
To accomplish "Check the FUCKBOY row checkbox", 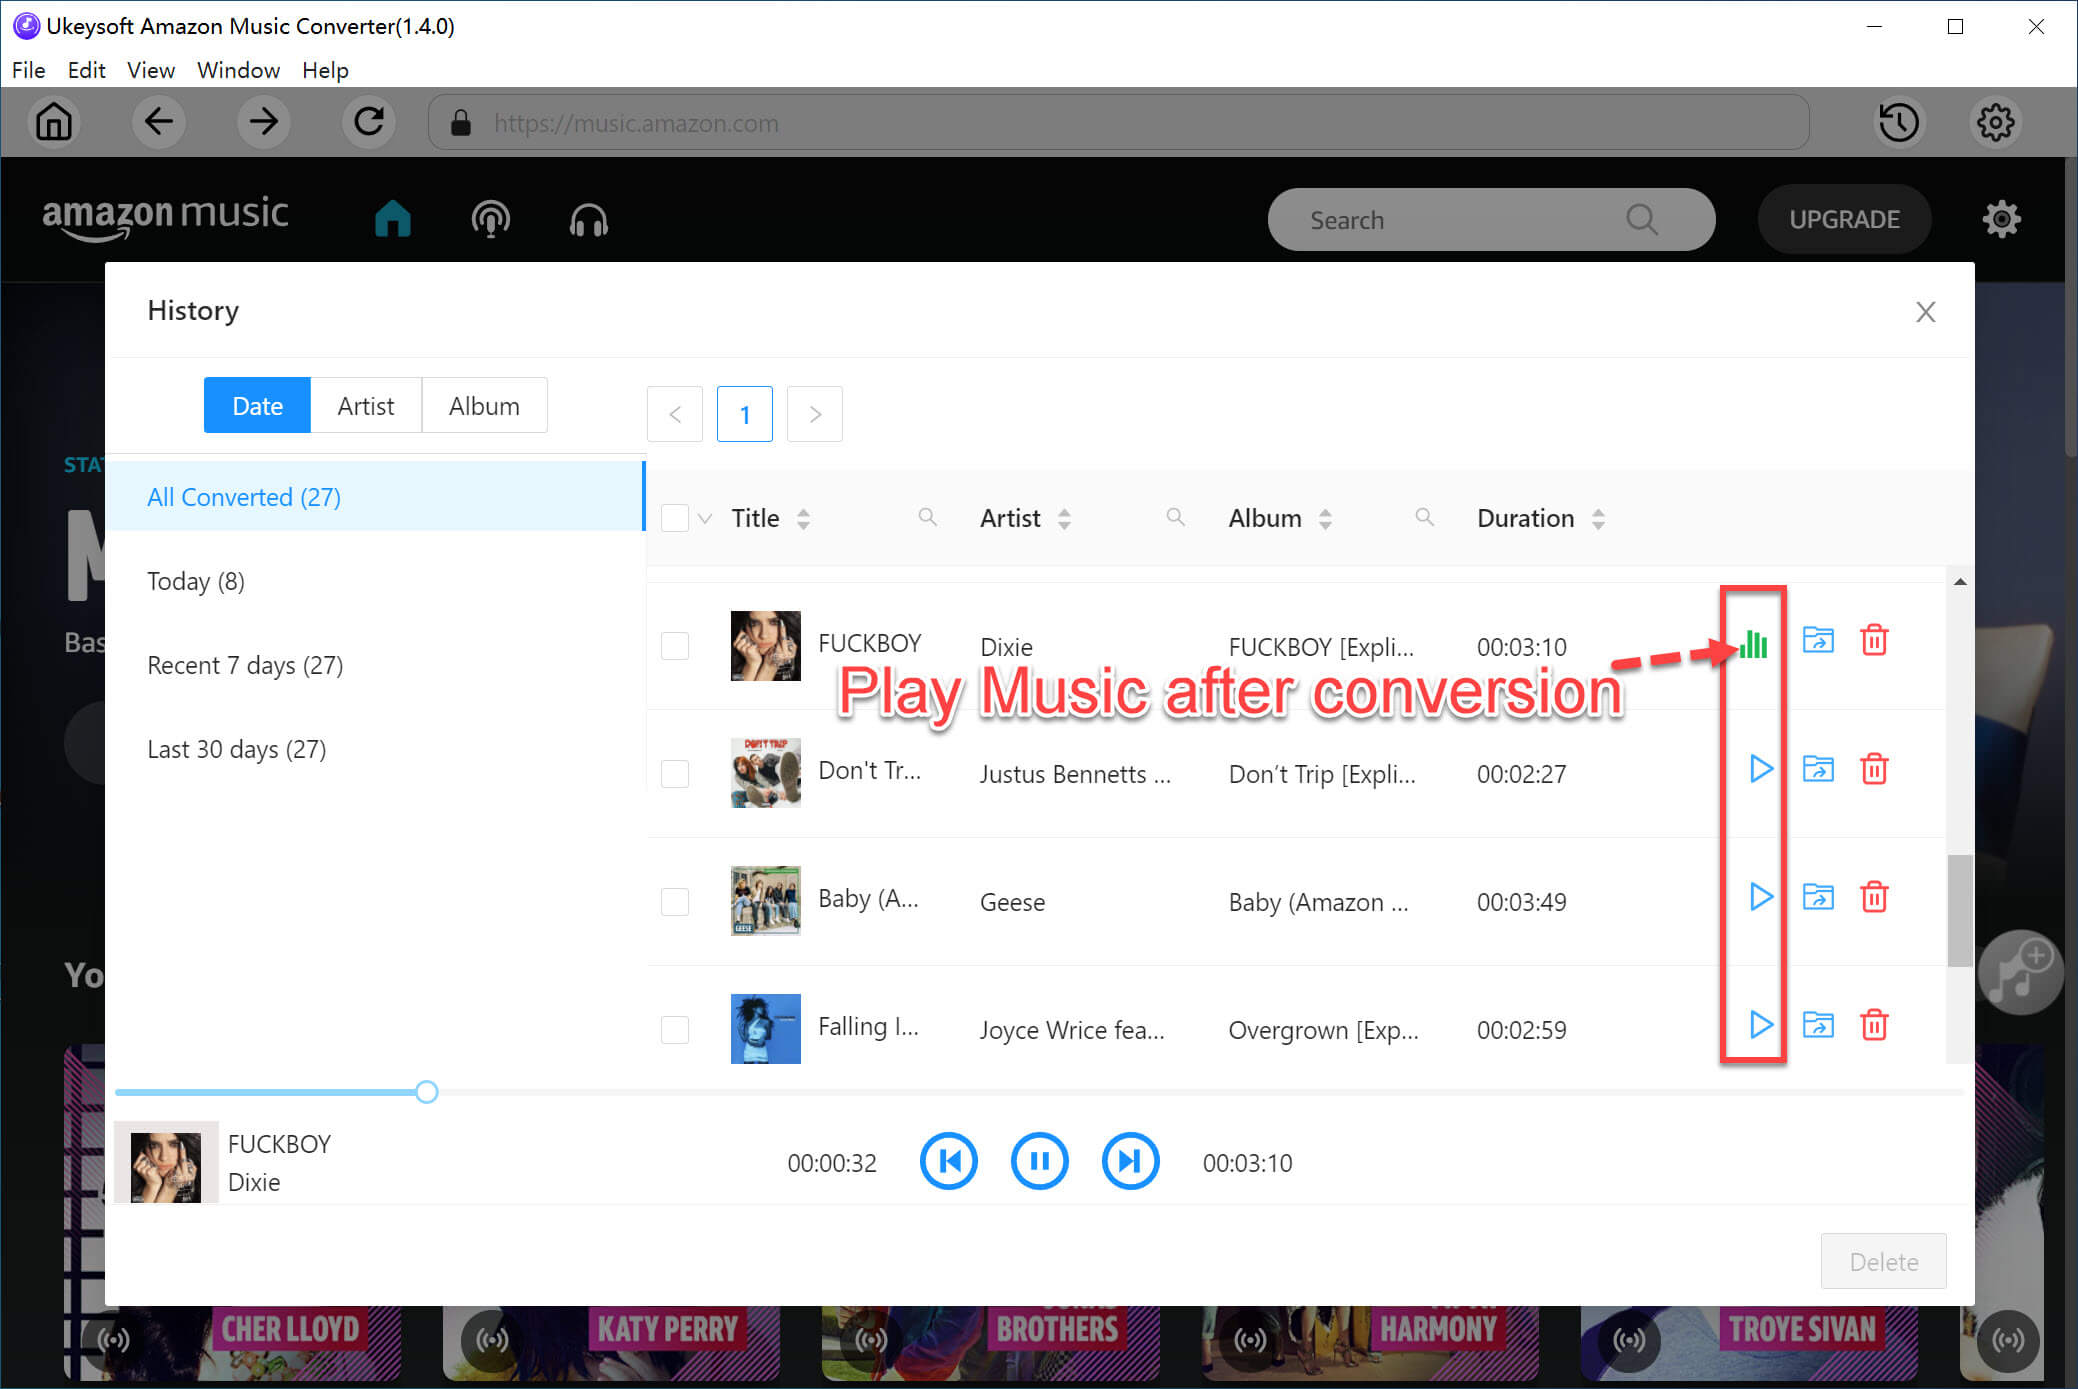I will pyautogui.click(x=675, y=646).
